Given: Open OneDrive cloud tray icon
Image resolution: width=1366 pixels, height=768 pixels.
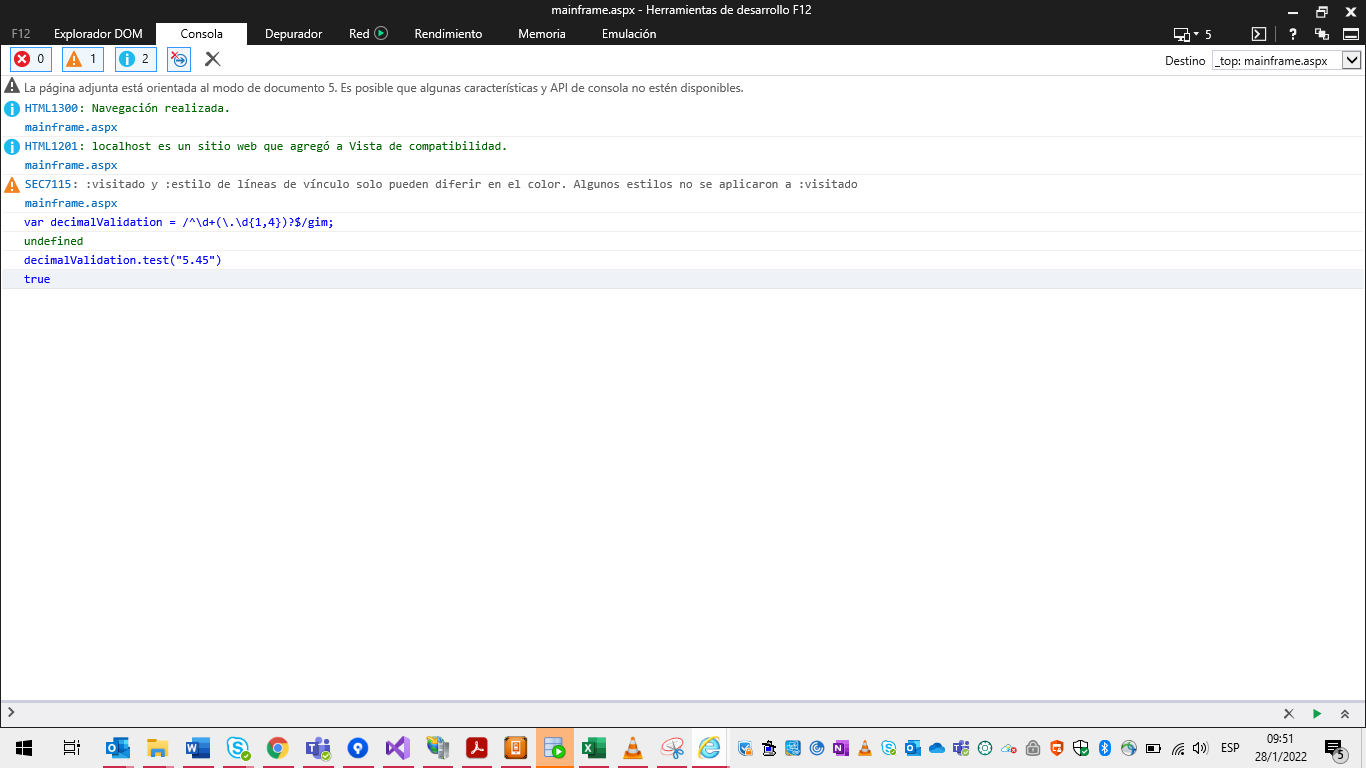Looking at the screenshot, I should click(x=937, y=748).
